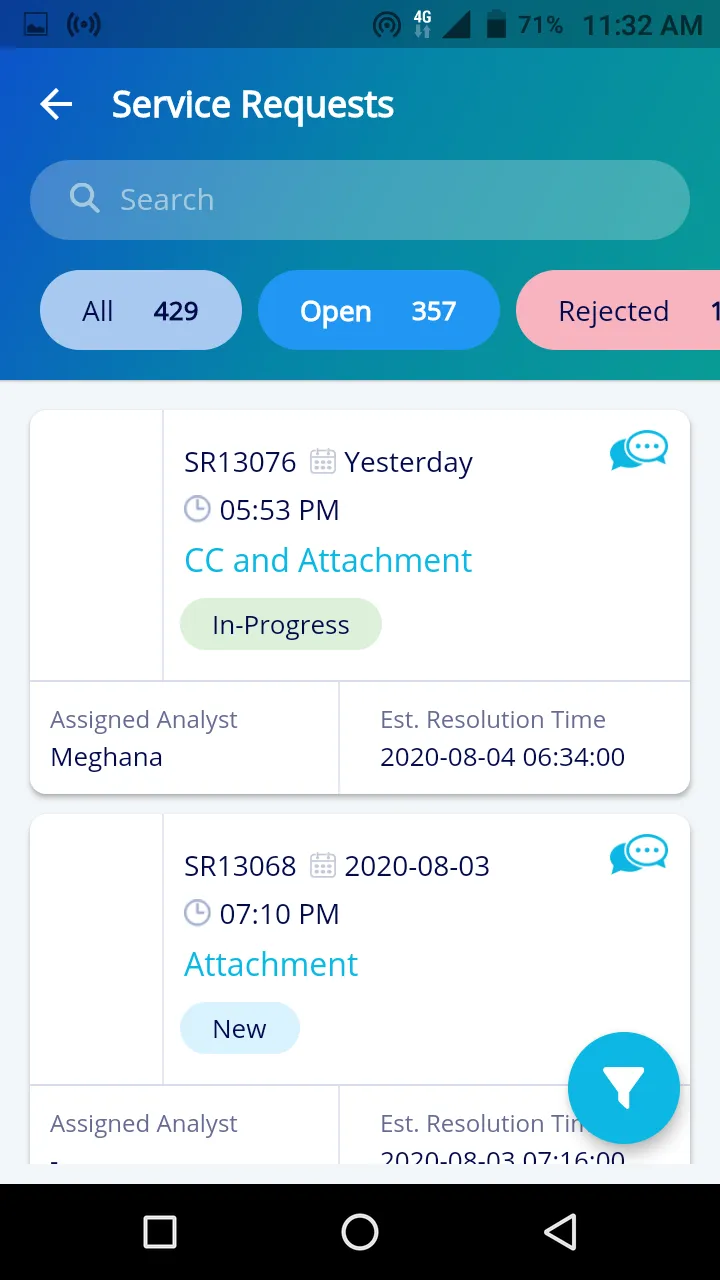The image size is (720, 1280).
Task: Tap the 2020-08-03 date text
Action: click(417, 866)
